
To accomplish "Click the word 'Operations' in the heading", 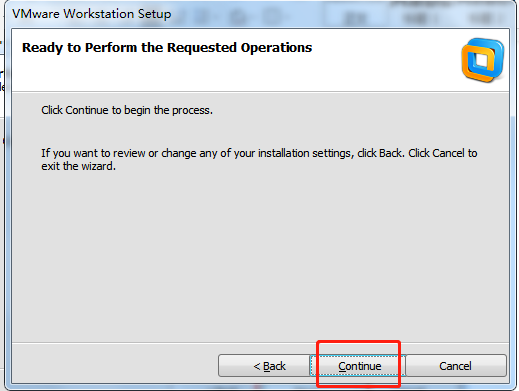I will click(276, 48).
